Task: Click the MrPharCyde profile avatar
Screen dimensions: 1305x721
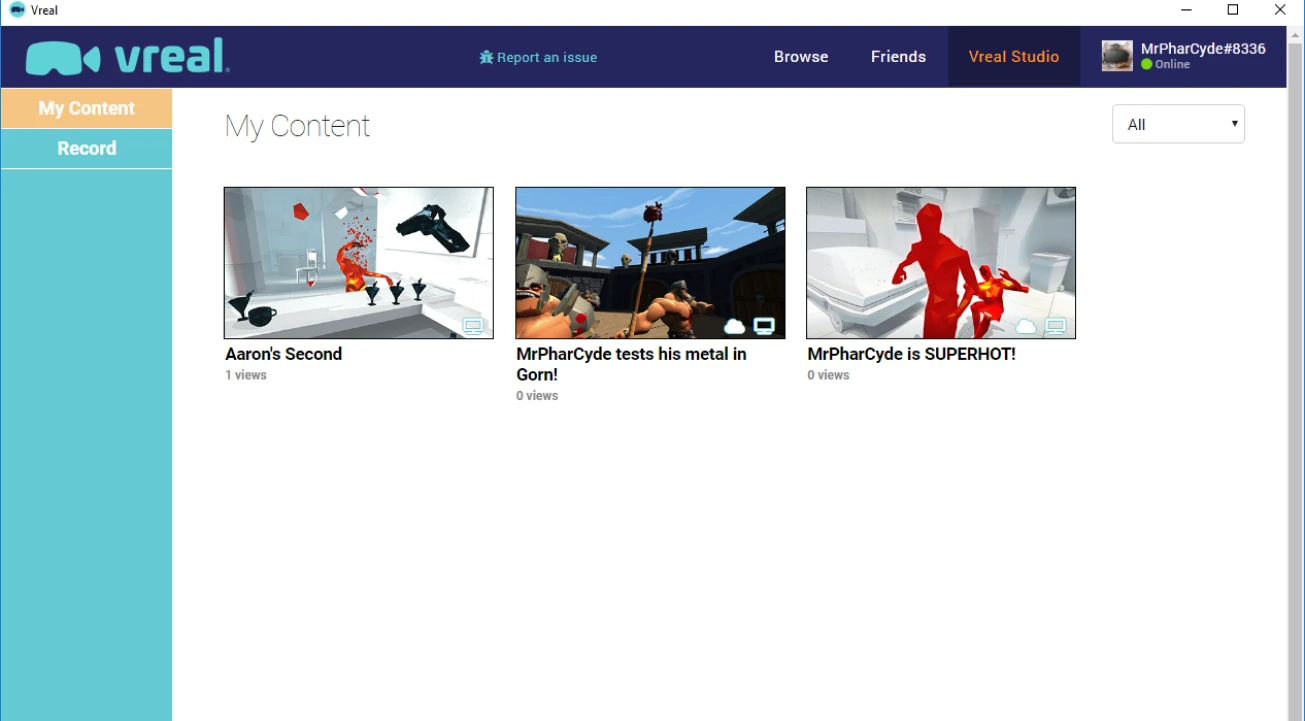Action: coord(1117,56)
